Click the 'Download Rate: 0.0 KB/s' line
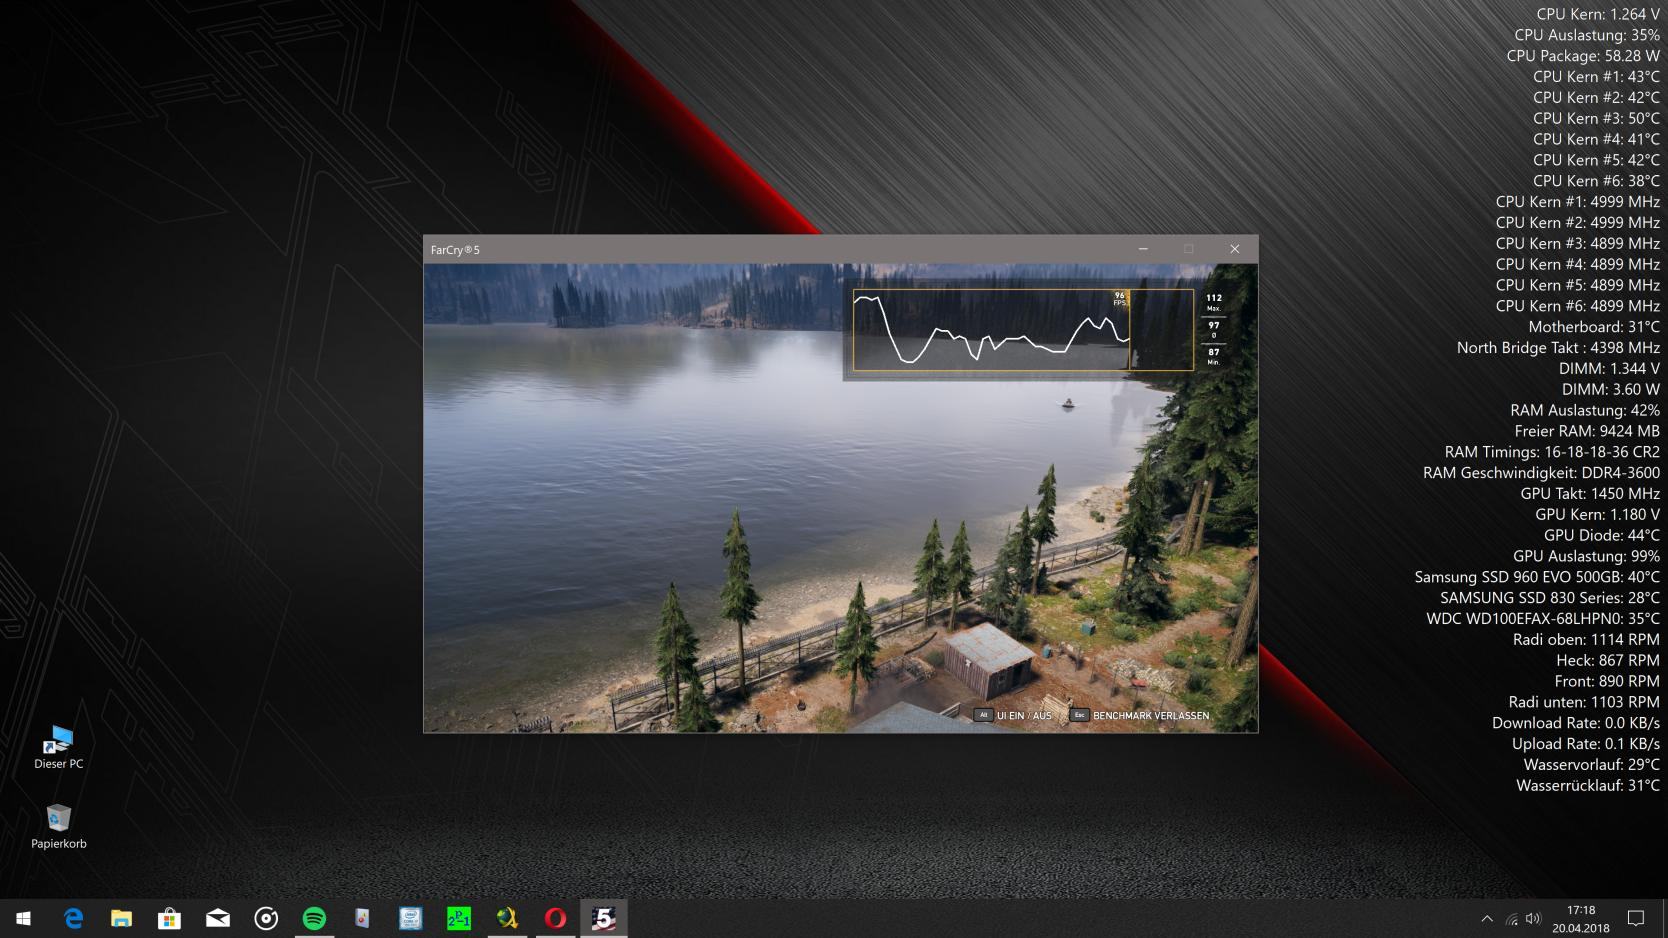 pyautogui.click(x=1576, y=724)
